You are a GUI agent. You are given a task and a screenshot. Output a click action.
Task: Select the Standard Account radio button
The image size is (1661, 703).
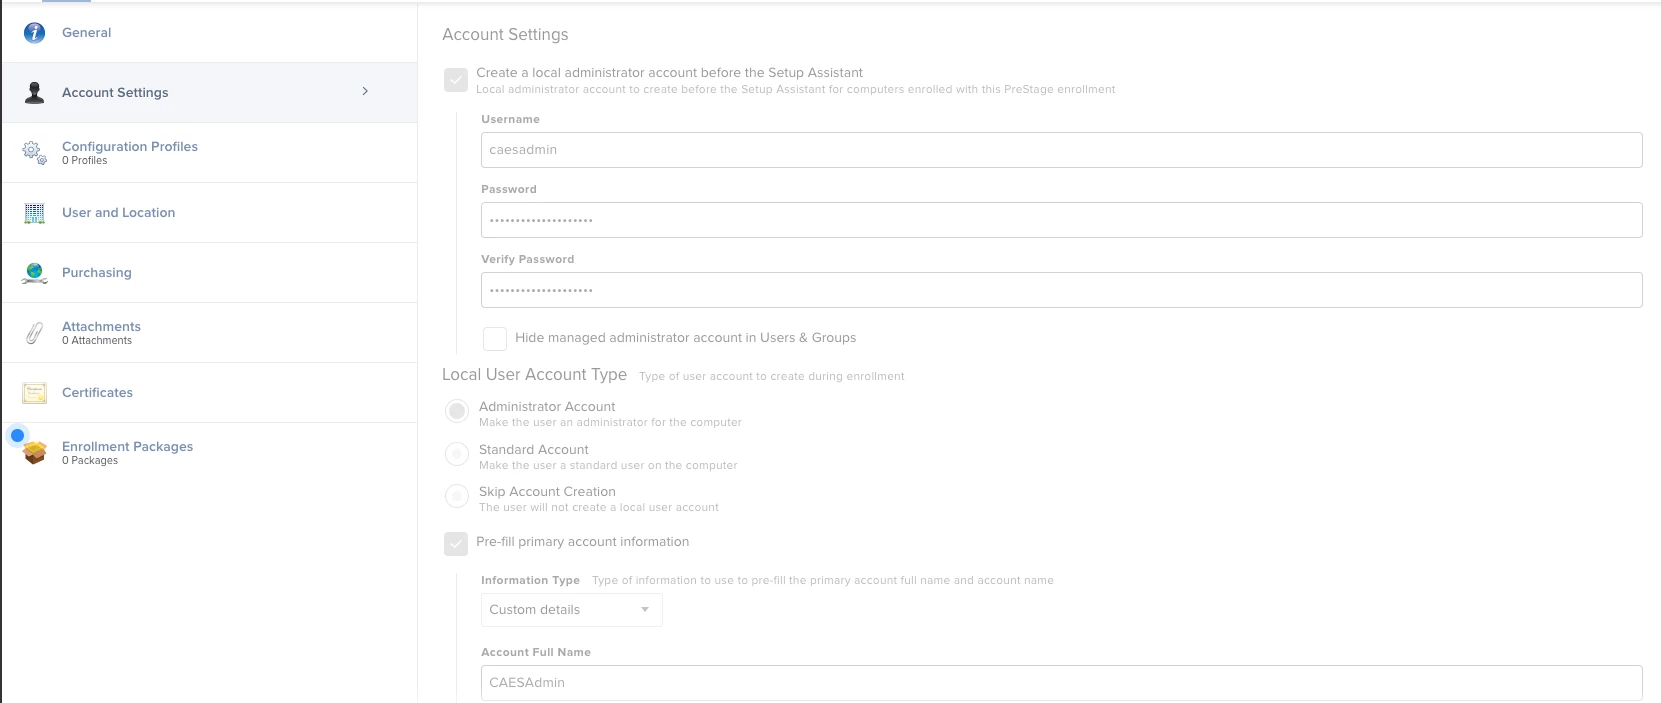click(457, 454)
